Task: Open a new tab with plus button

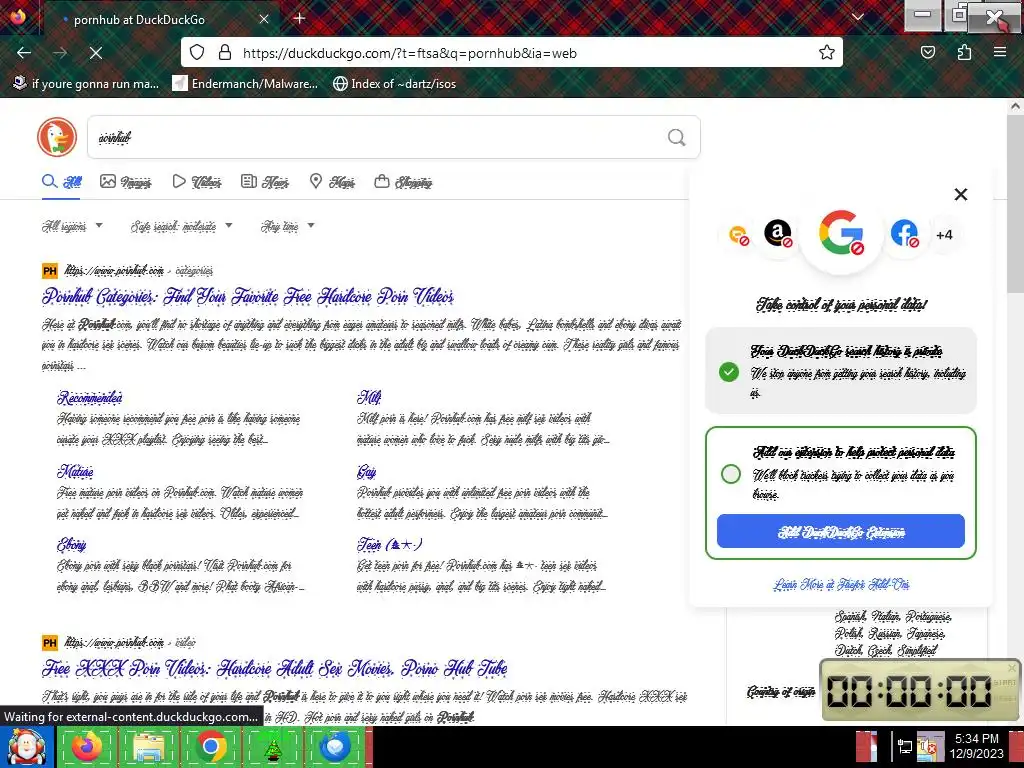Action: (x=300, y=18)
